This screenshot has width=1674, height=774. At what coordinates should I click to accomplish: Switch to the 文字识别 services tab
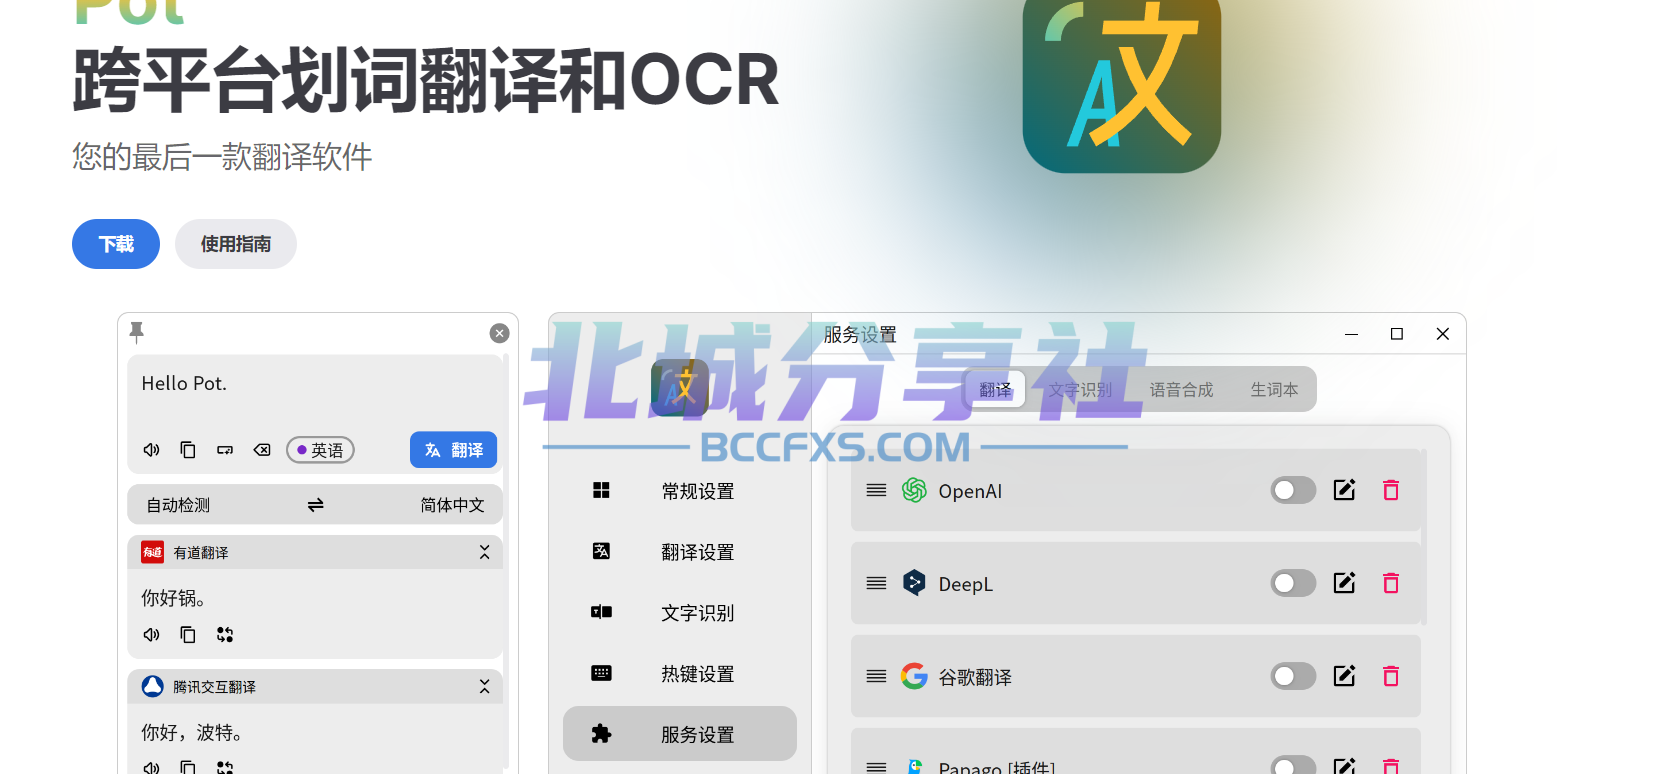[x=1080, y=390]
